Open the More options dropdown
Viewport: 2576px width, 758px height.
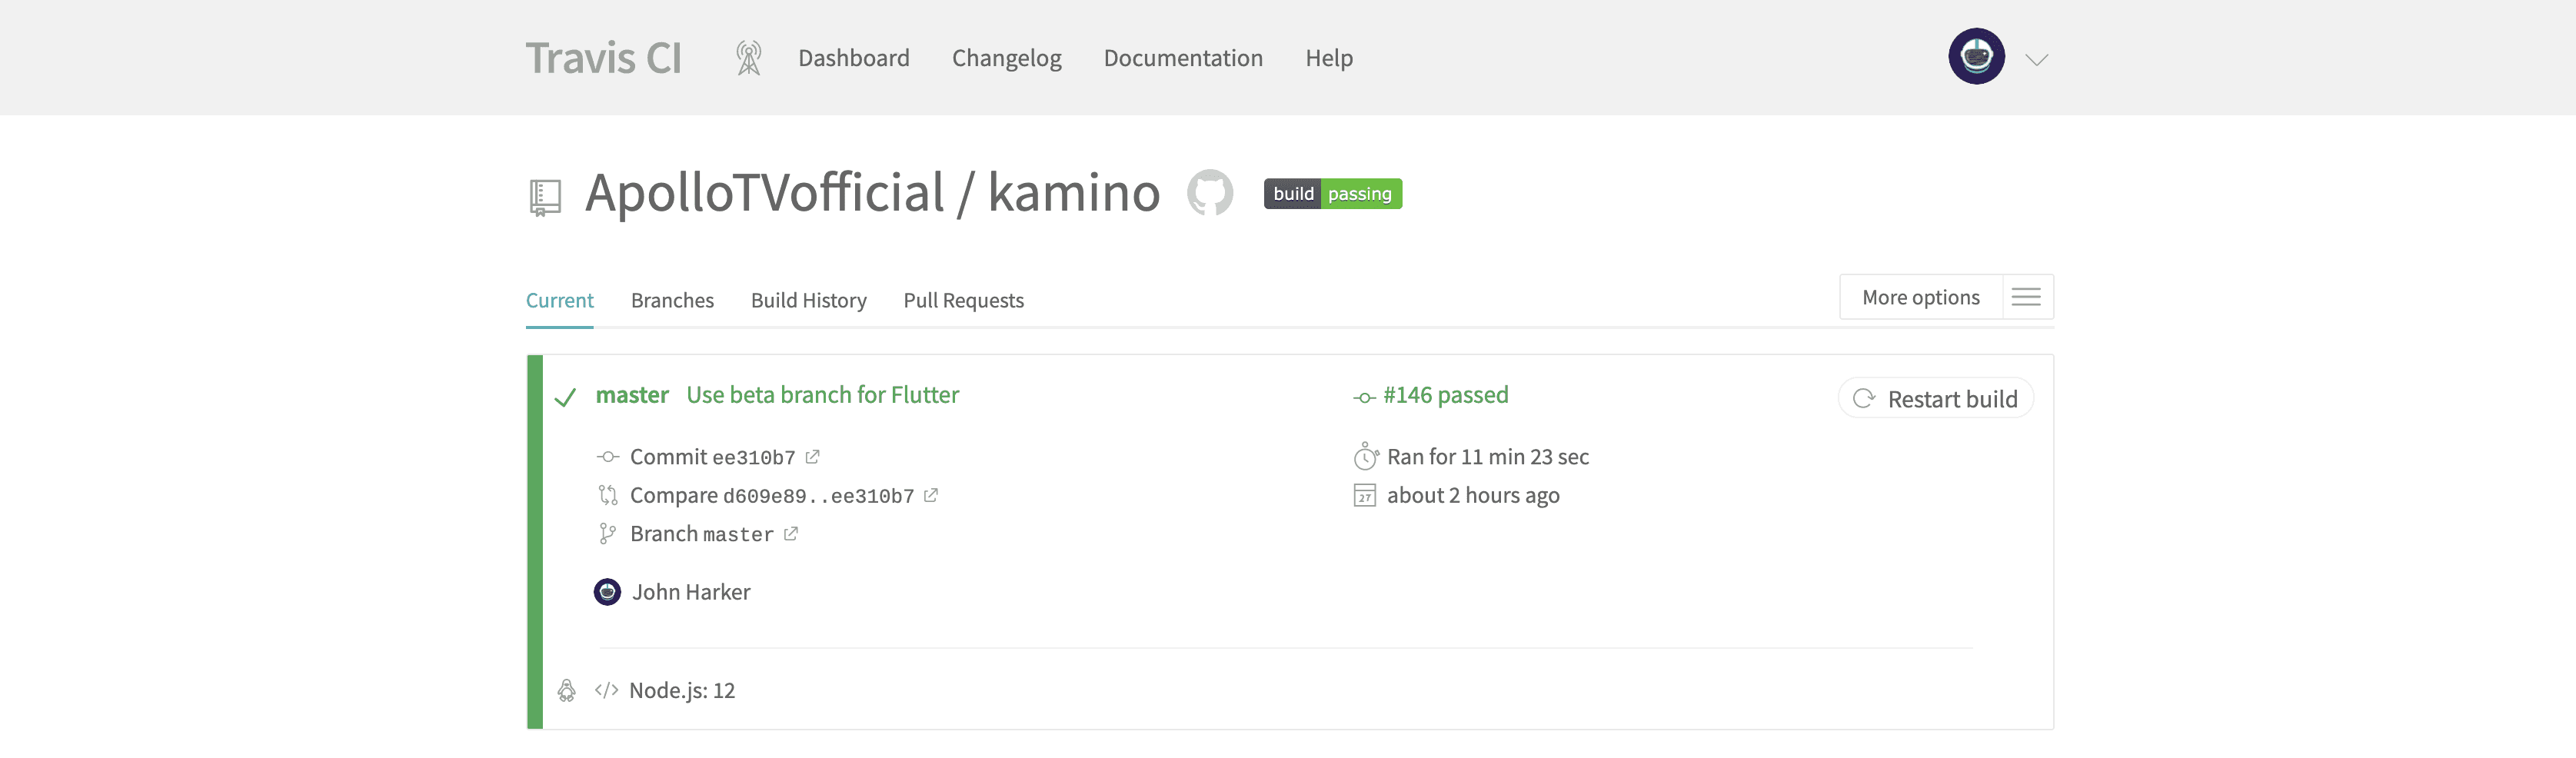tap(1920, 297)
